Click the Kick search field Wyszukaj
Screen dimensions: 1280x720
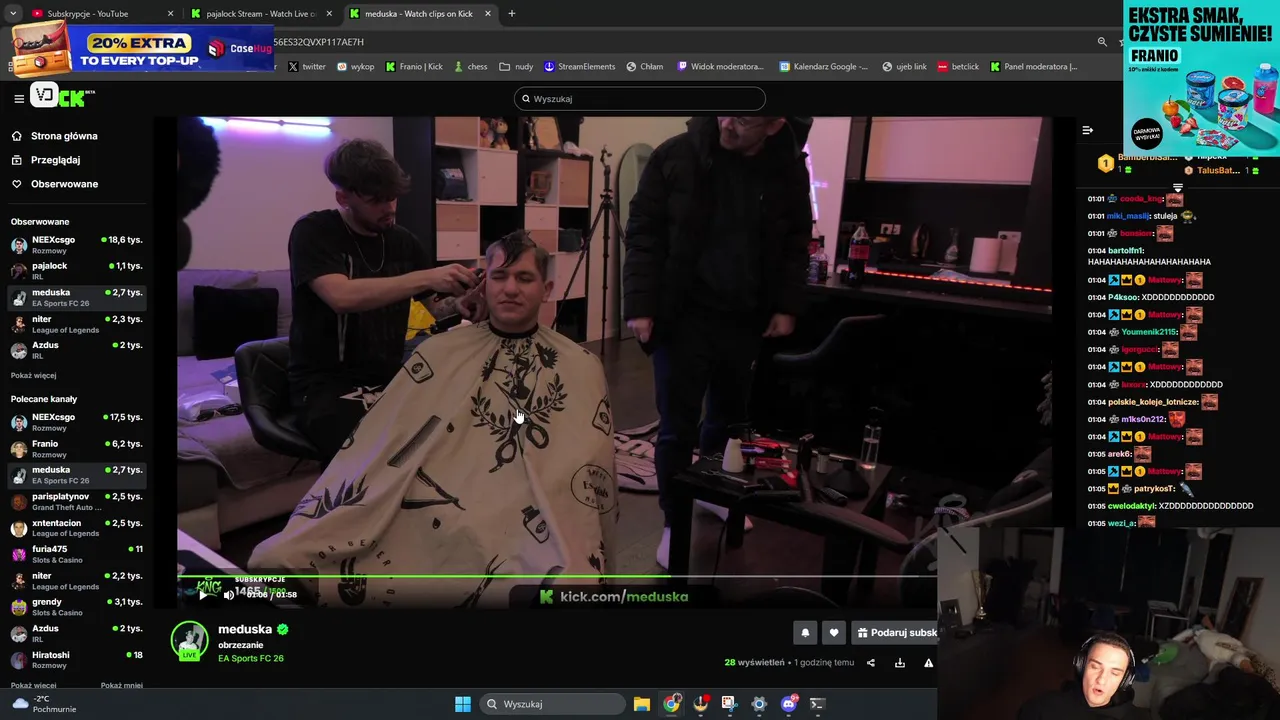coord(640,99)
